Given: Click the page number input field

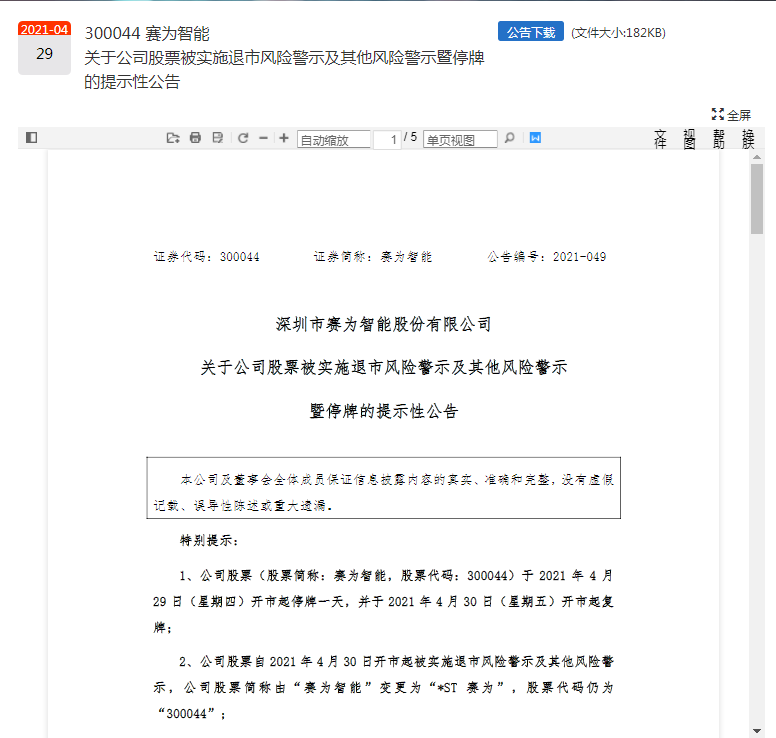Looking at the screenshot, I should [388, 140].
